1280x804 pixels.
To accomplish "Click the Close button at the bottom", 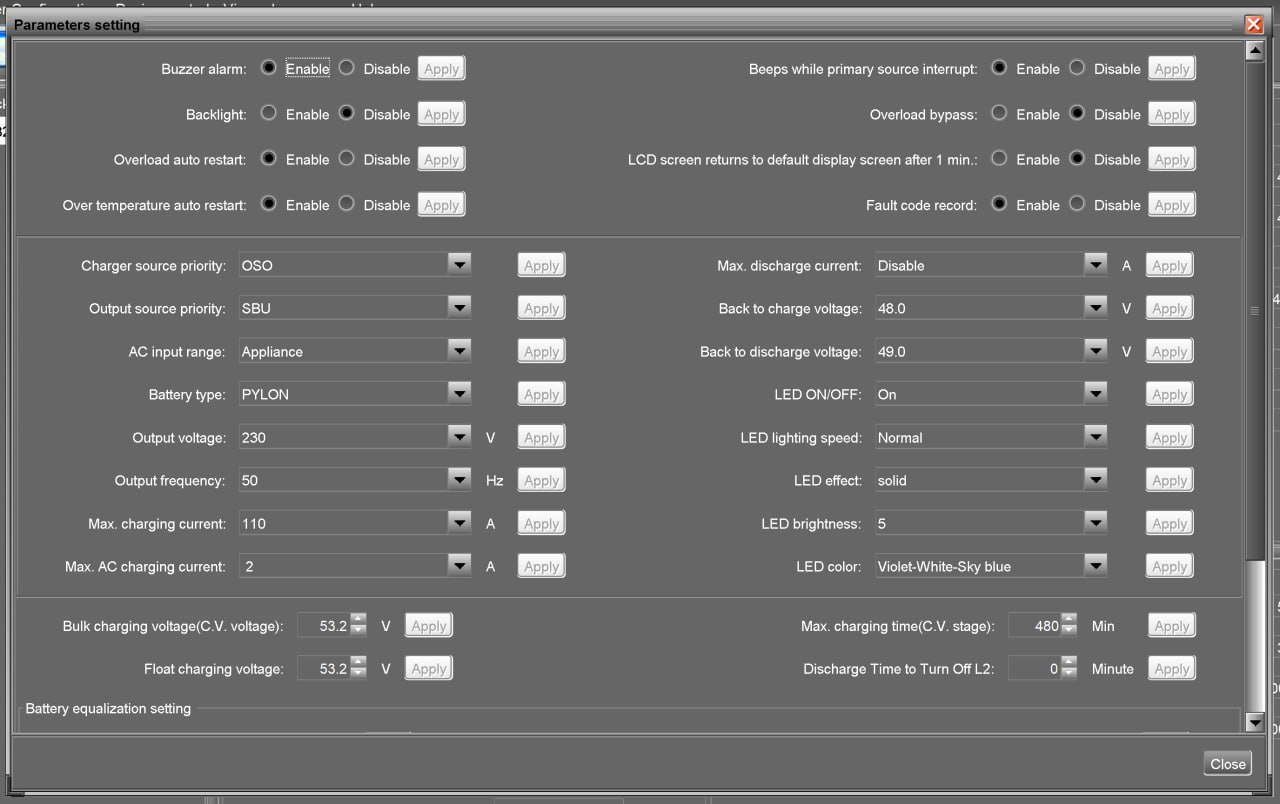I will pyautogui.click(x=1227, y=763).
